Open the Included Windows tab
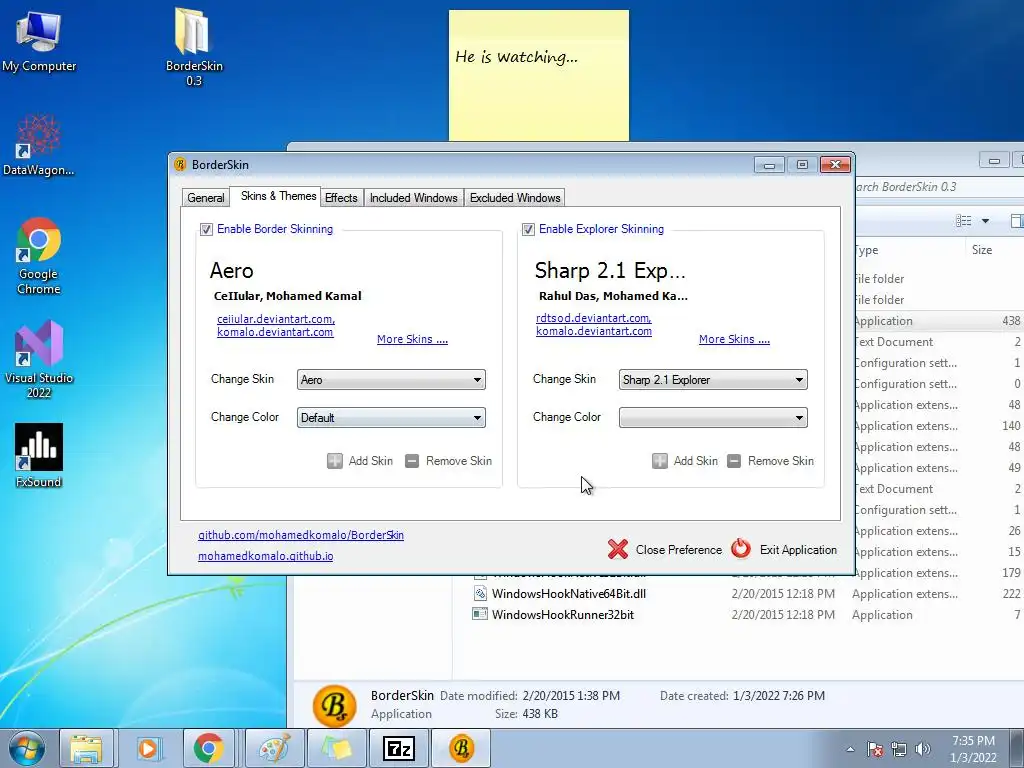This screenshot has width=1024, height=768. (x=413, y=198)
